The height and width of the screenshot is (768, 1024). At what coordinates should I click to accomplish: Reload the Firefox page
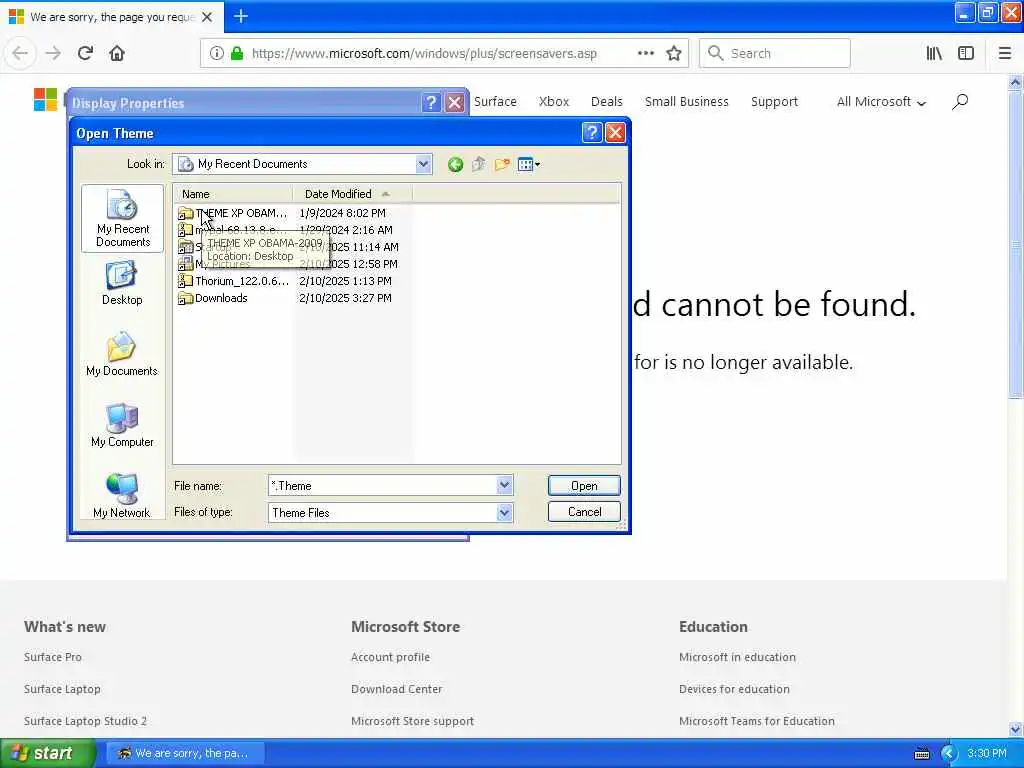[x=85, y=53]
